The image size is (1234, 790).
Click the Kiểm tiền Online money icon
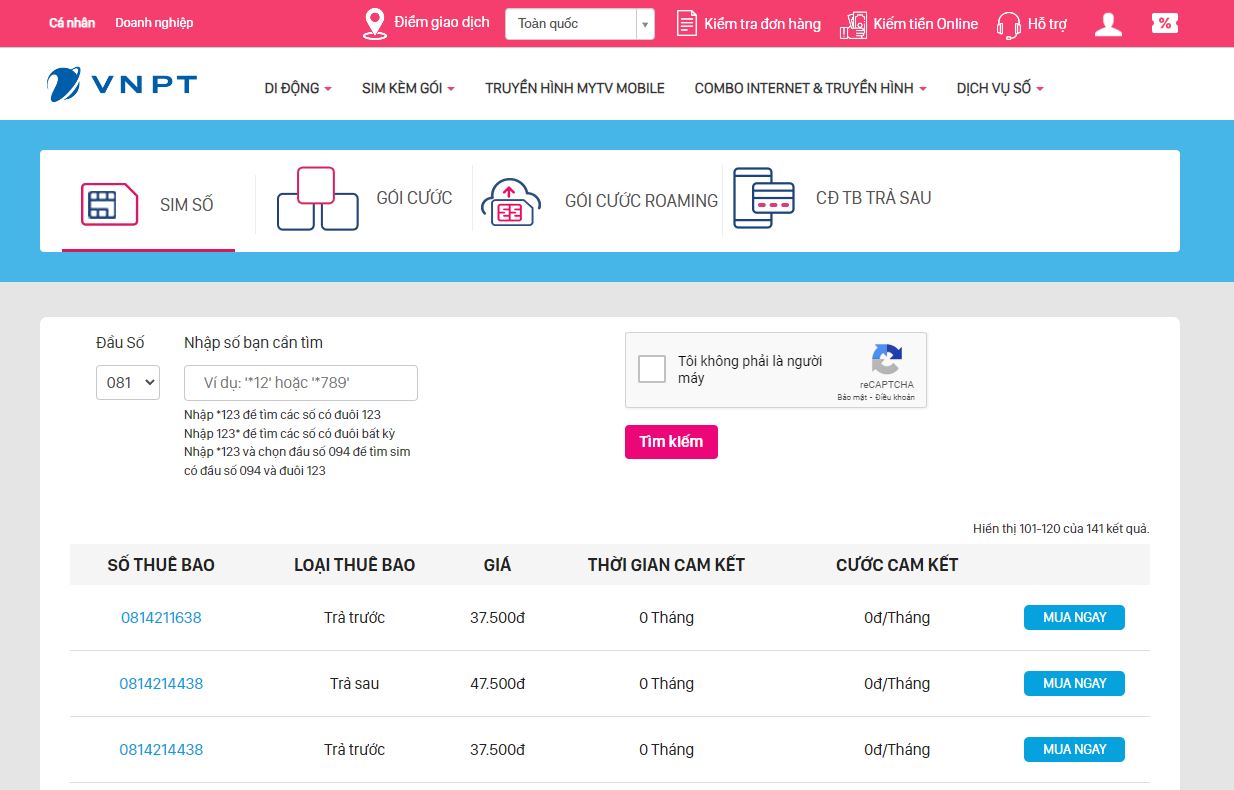853,24
